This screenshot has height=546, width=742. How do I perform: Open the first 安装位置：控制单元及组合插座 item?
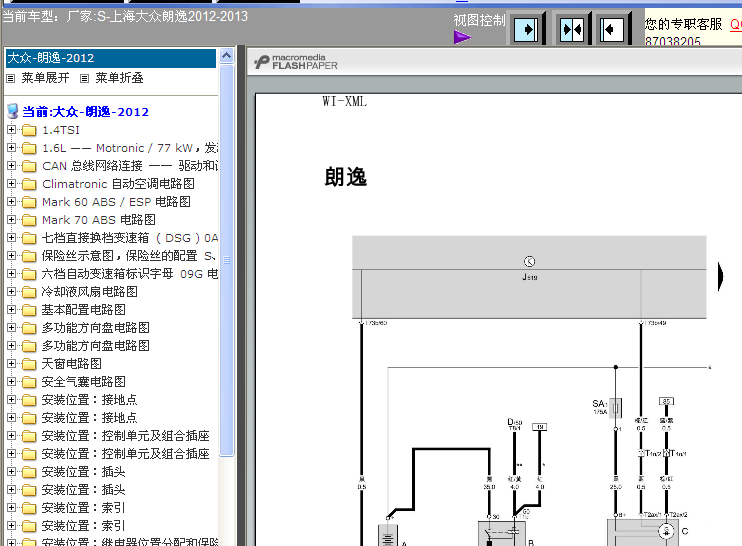point(125,436)
